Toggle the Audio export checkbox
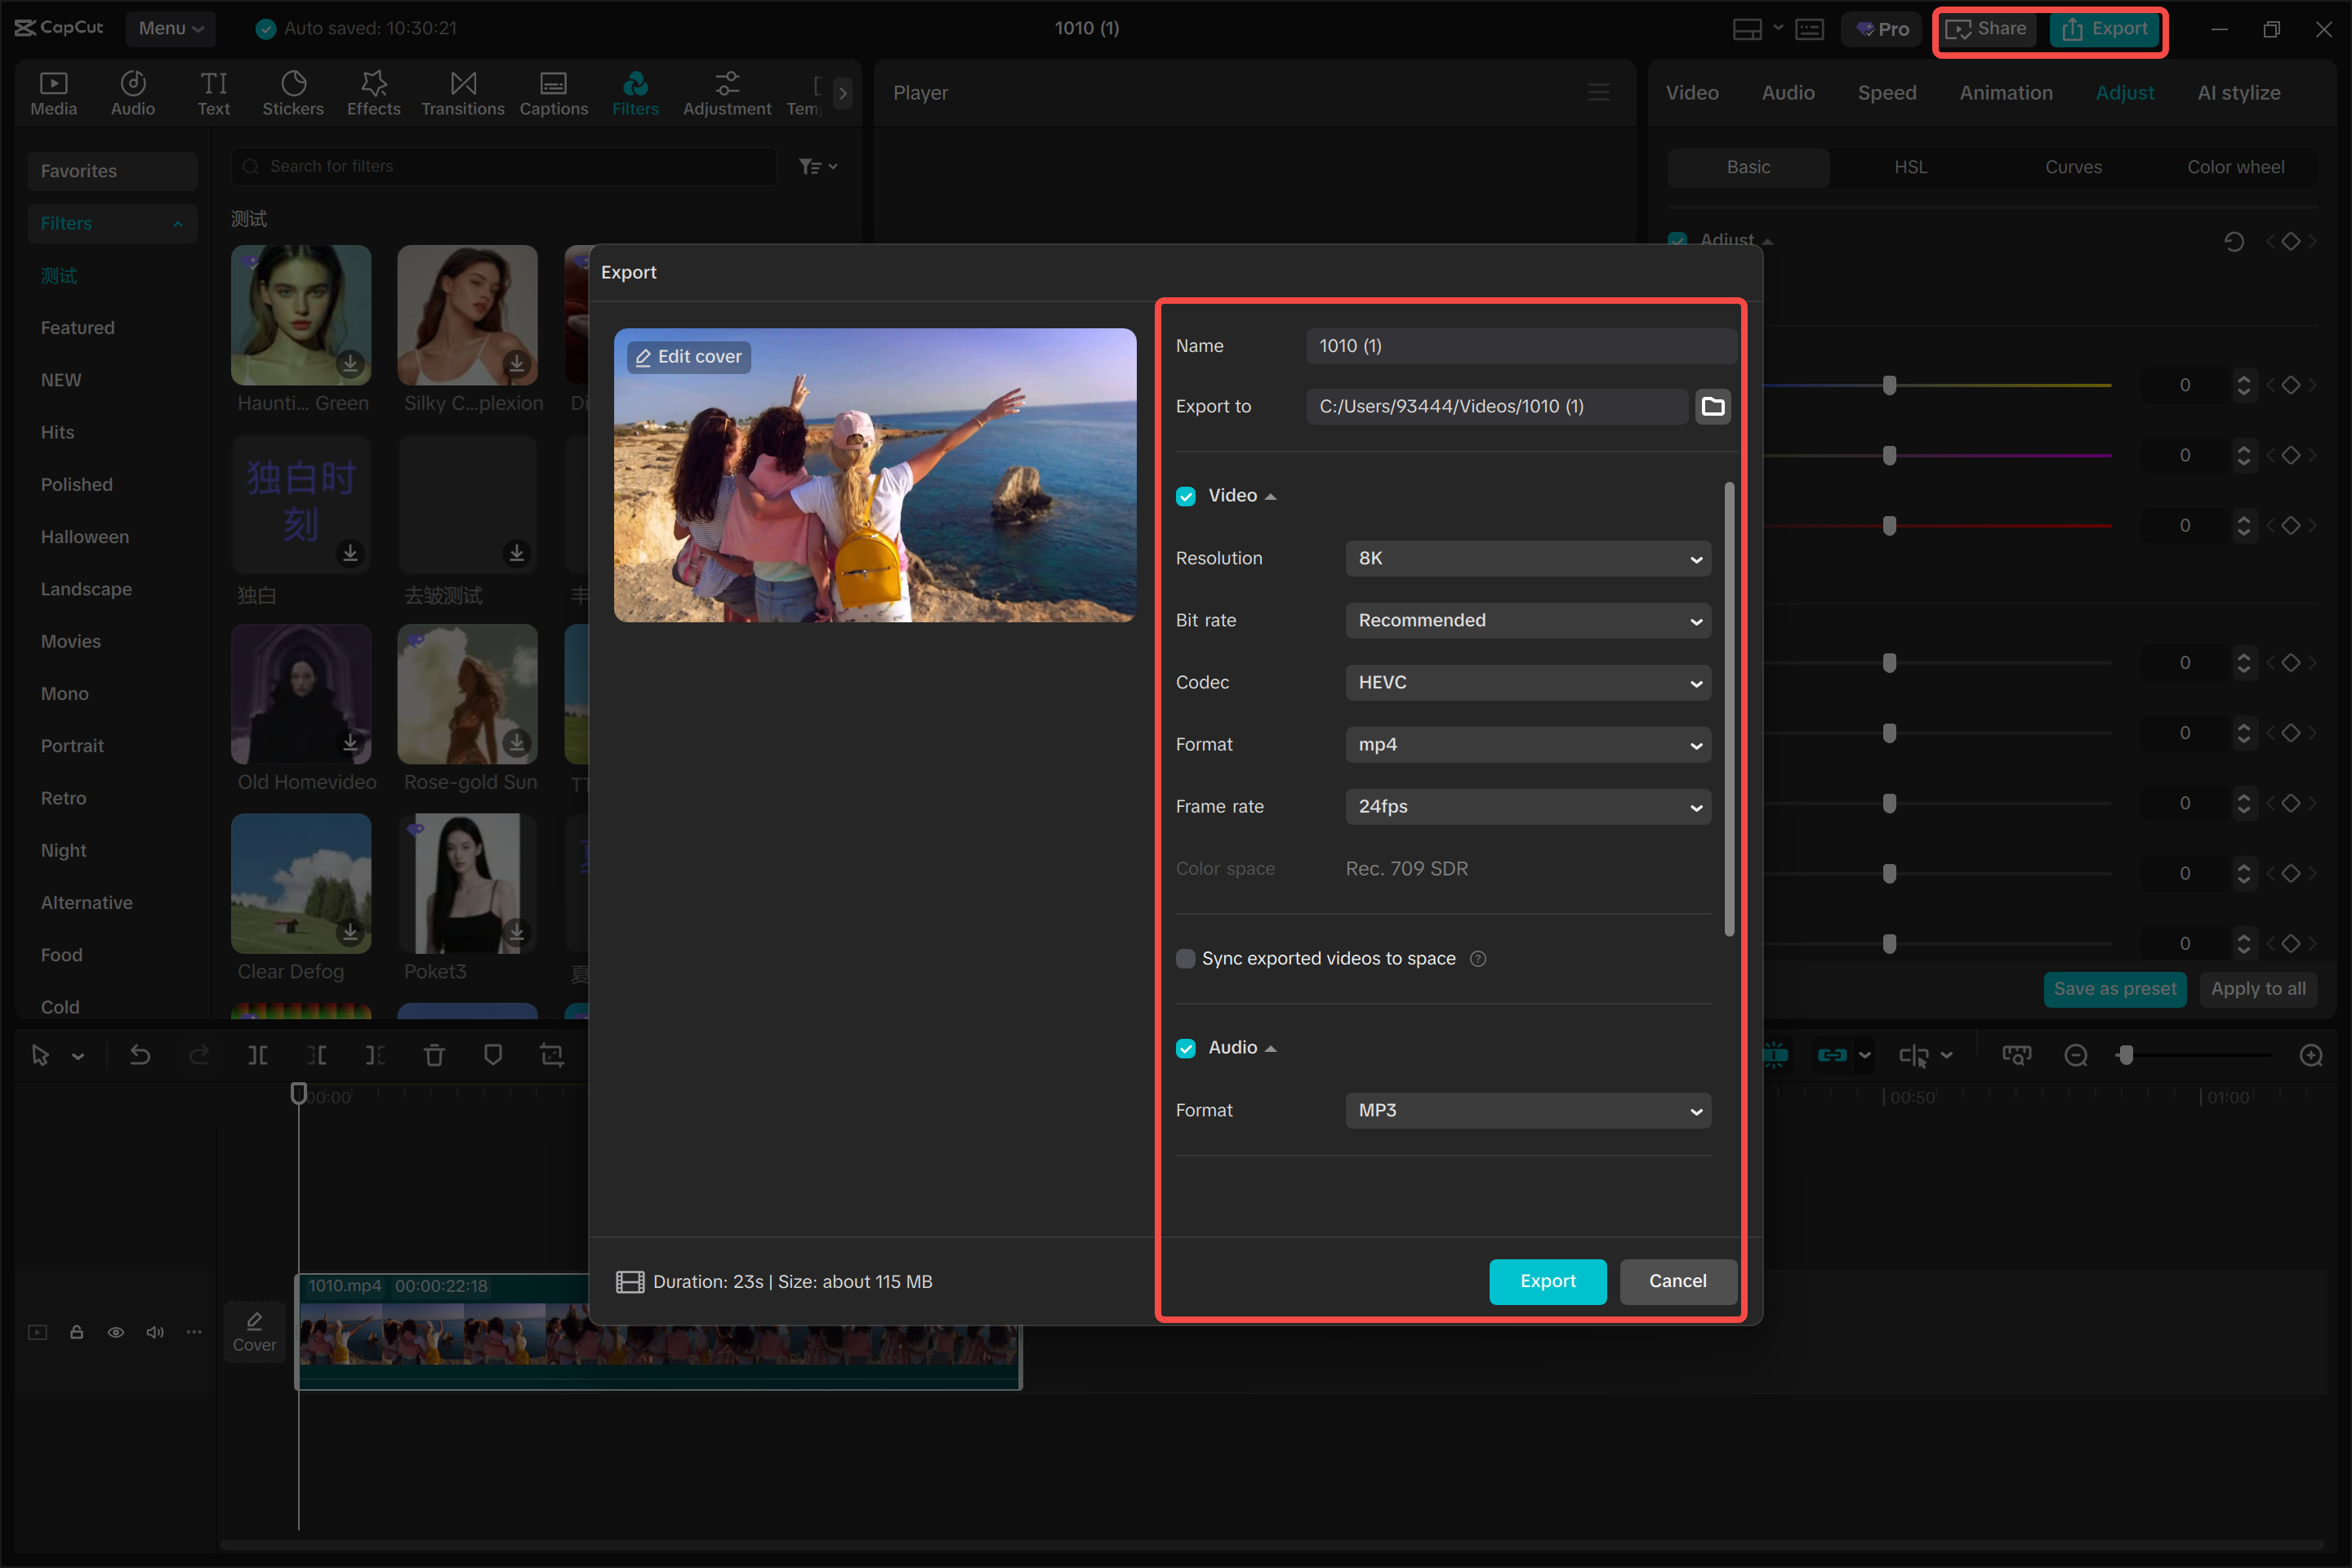2352x1568 pixels. click(1186, 1047)
